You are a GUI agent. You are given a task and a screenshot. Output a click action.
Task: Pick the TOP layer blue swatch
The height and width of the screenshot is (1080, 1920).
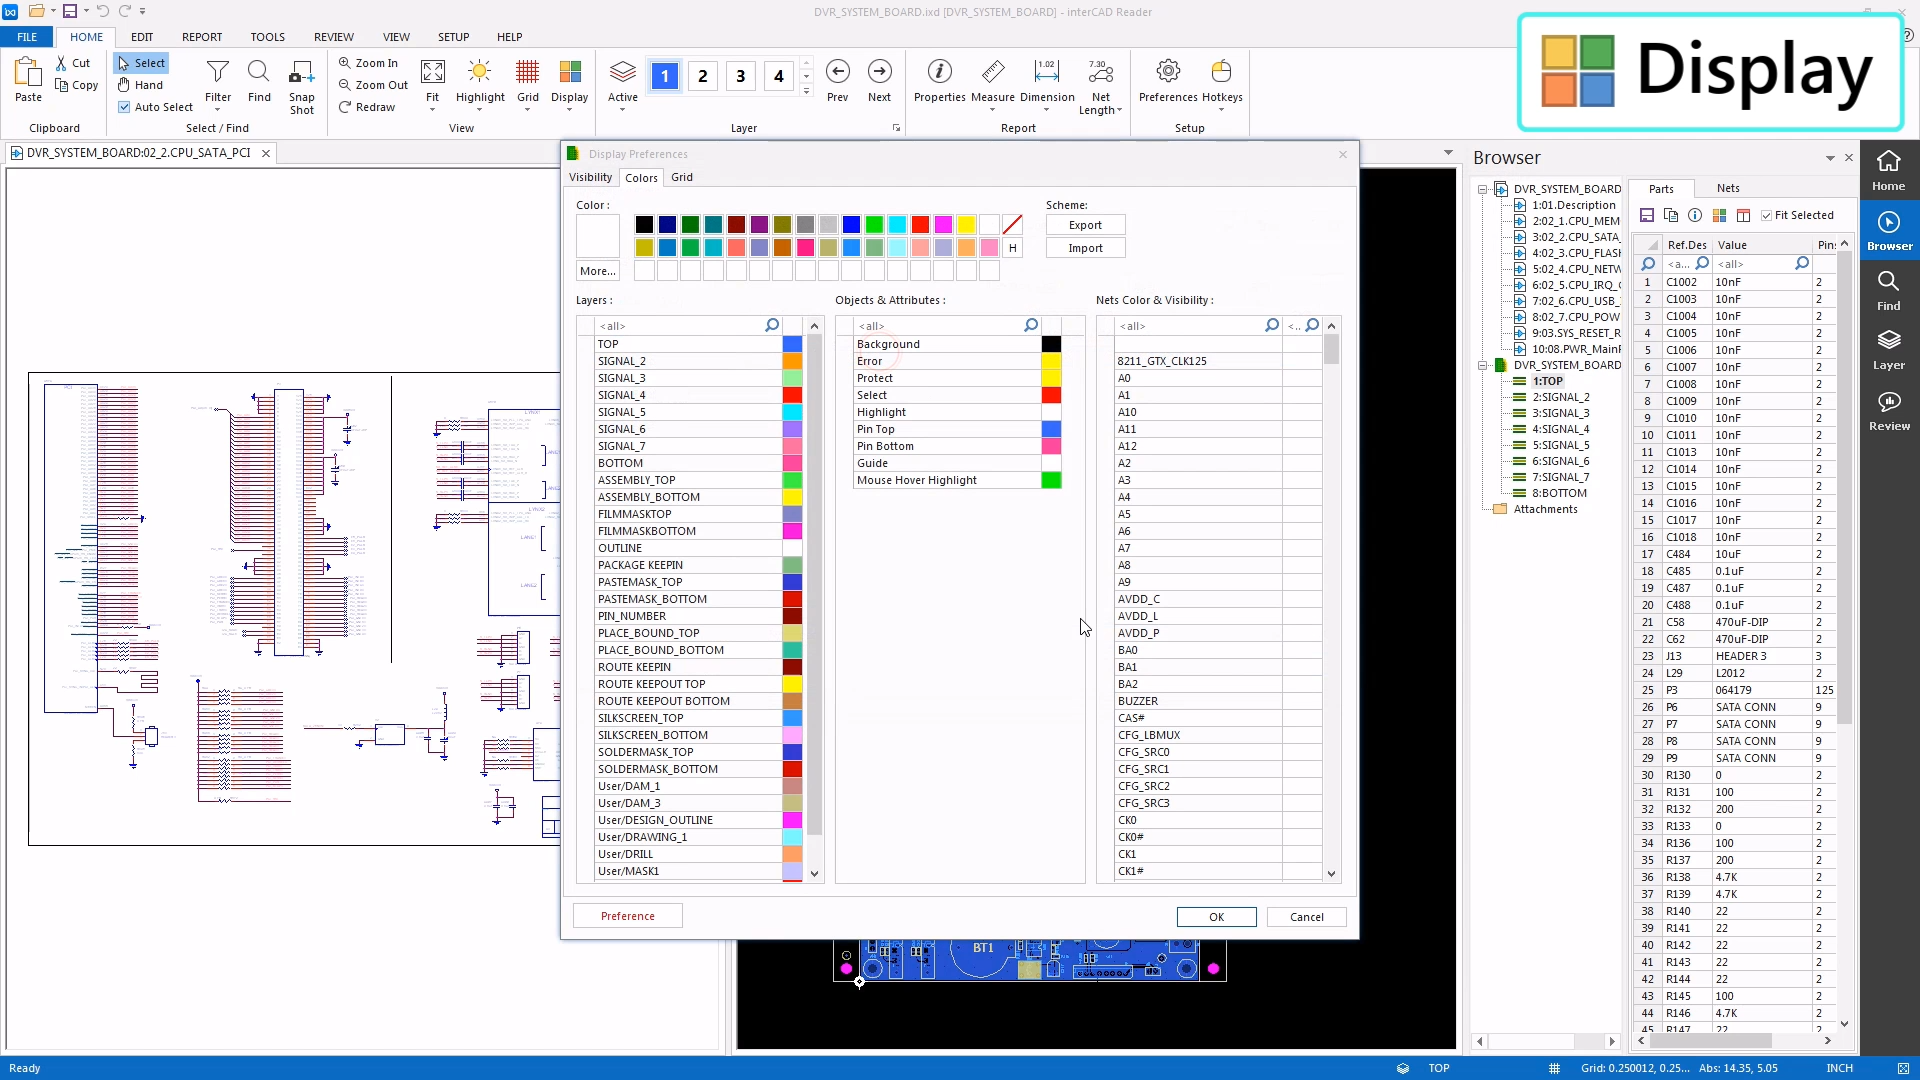click(x=792, y=344)
